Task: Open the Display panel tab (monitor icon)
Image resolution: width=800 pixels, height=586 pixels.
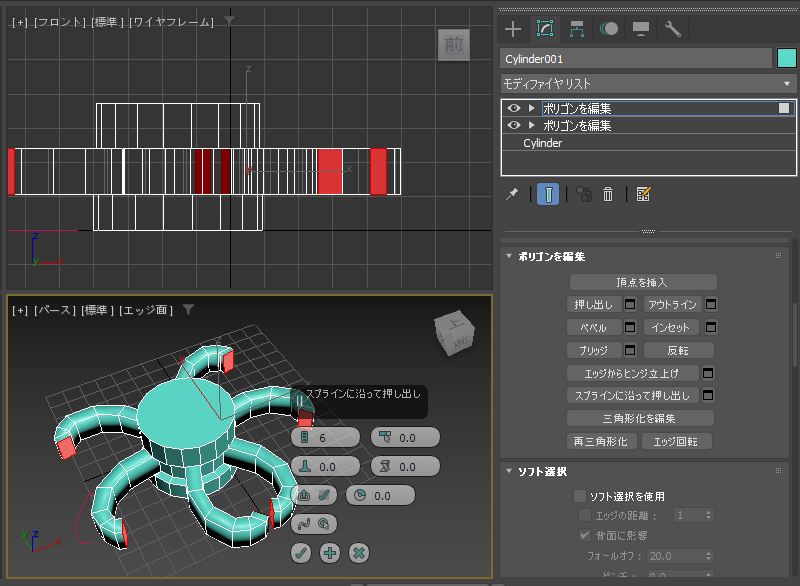Action: tap(641, 29)
